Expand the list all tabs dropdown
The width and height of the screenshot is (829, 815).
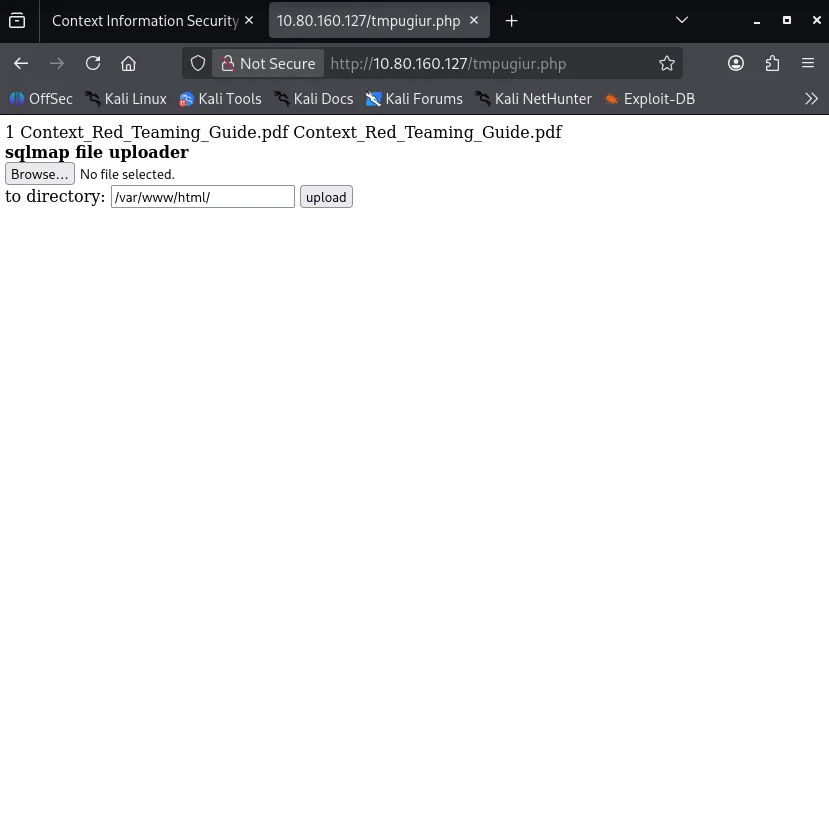681,20
